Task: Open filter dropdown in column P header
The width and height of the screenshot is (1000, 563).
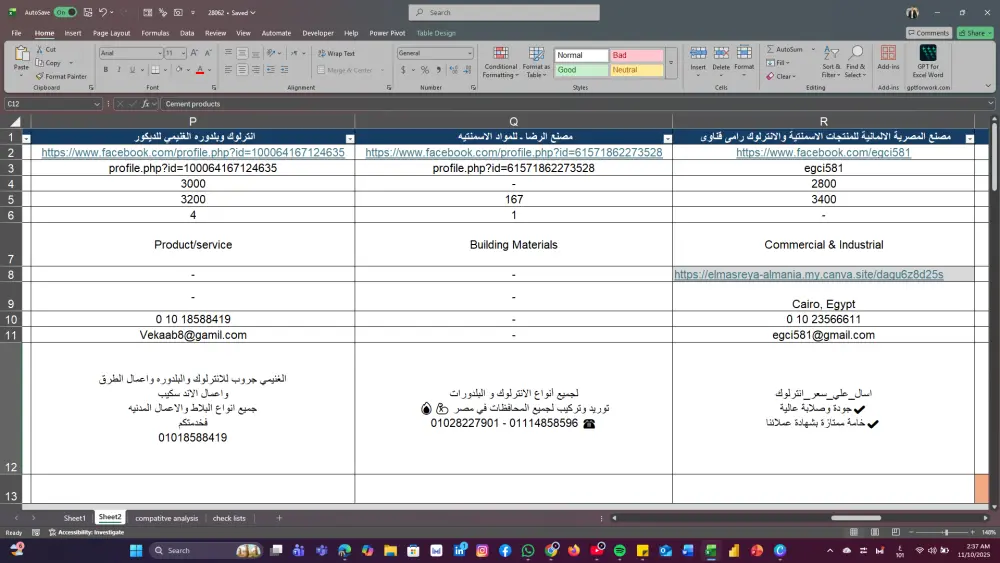Action: [x=349, y=138]
